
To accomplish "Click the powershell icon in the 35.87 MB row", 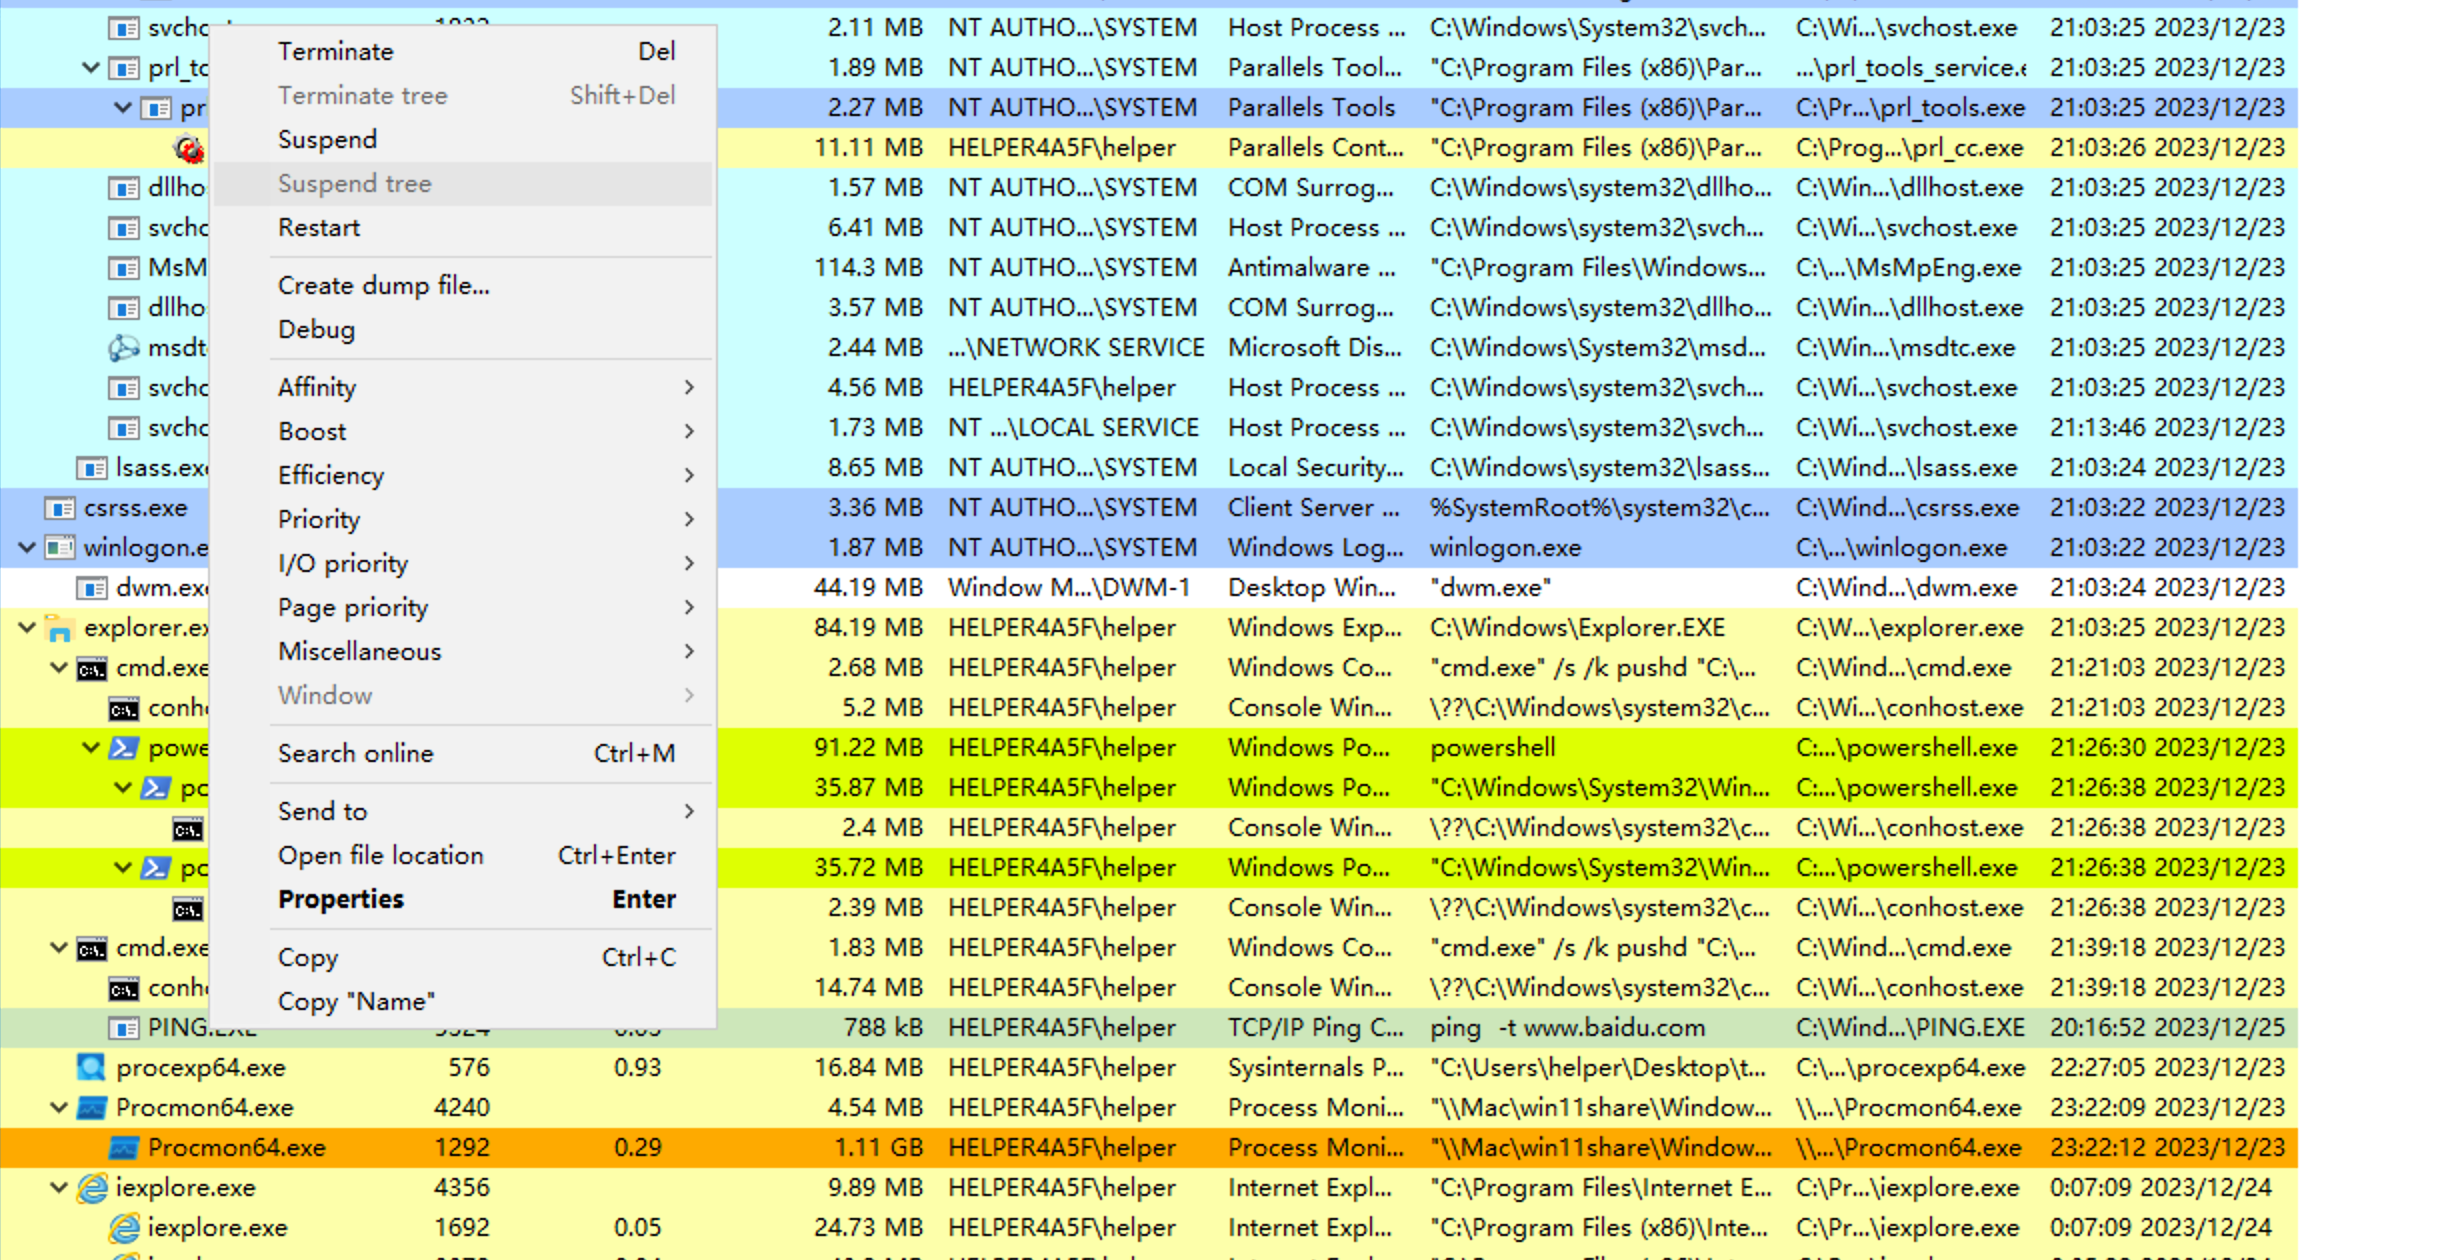I will pyautogui.click(x=156, y=787).
